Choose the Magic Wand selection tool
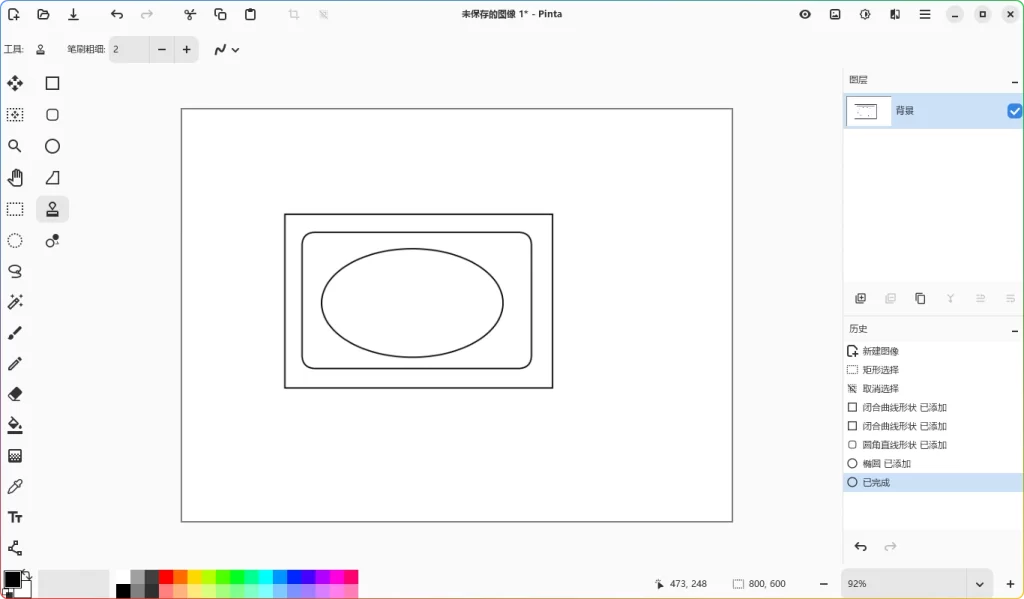 pos(15,302)
